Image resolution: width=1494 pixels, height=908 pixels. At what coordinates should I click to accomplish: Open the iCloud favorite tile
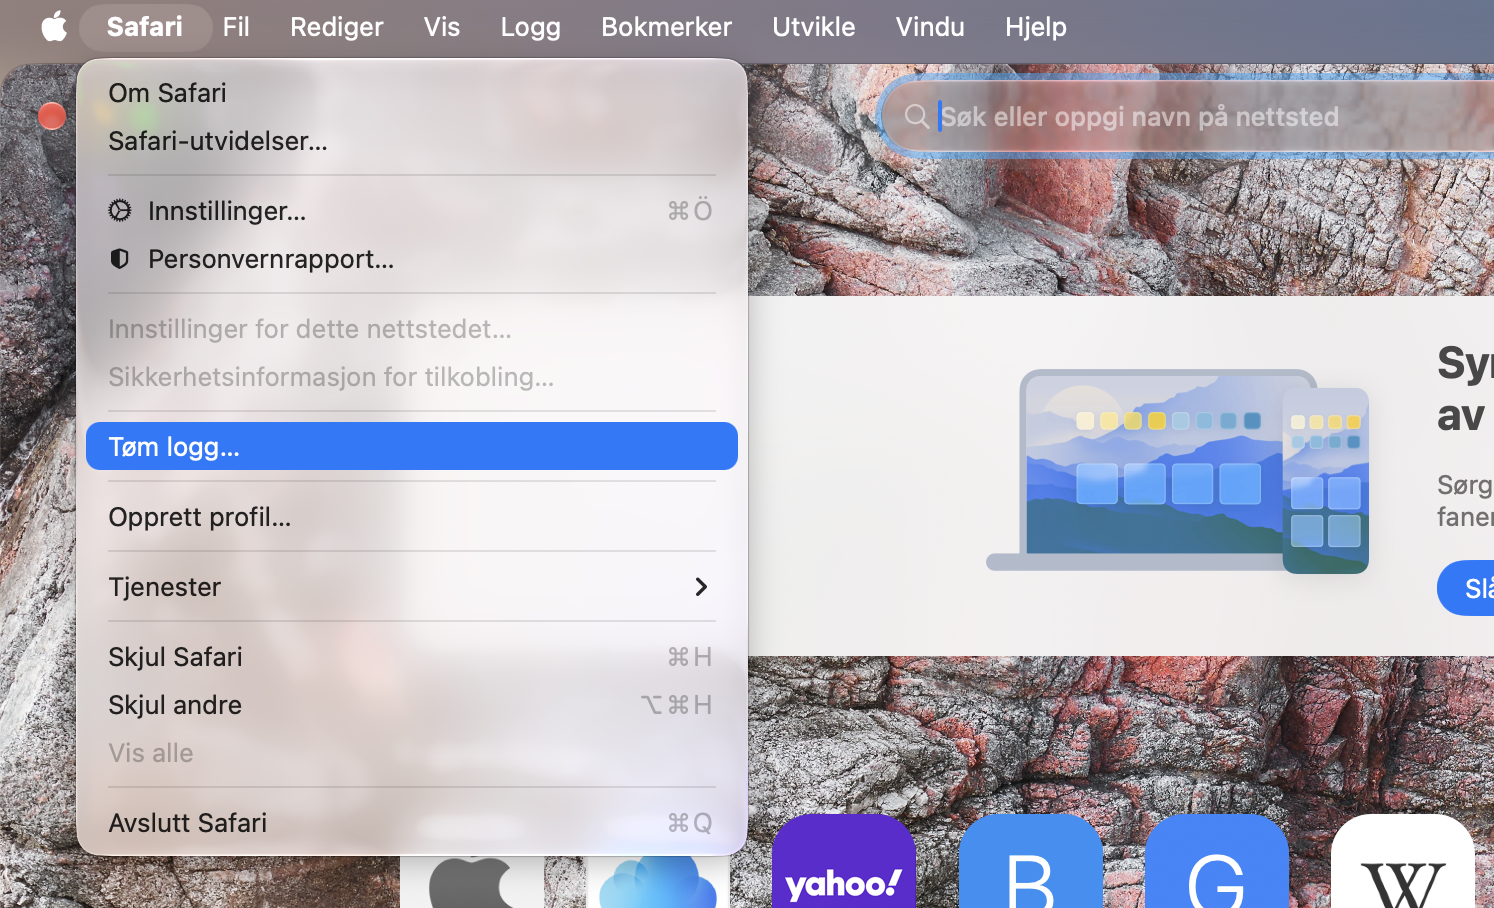tap(658, 881)
